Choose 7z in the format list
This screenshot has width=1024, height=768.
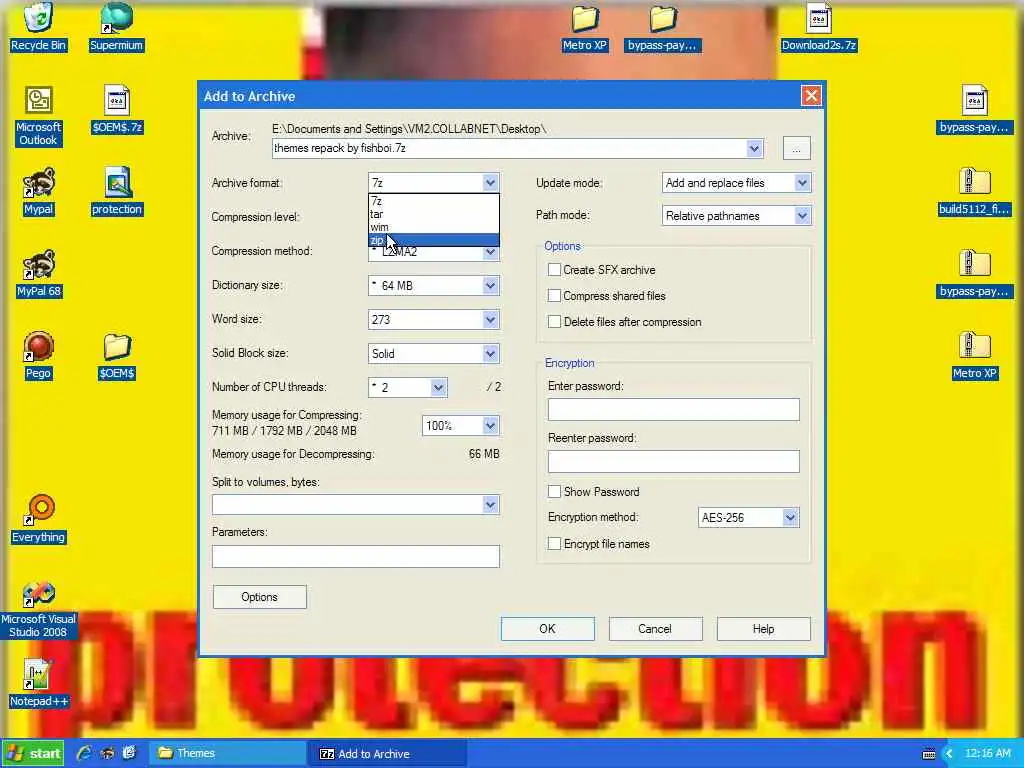pos(434,201)
